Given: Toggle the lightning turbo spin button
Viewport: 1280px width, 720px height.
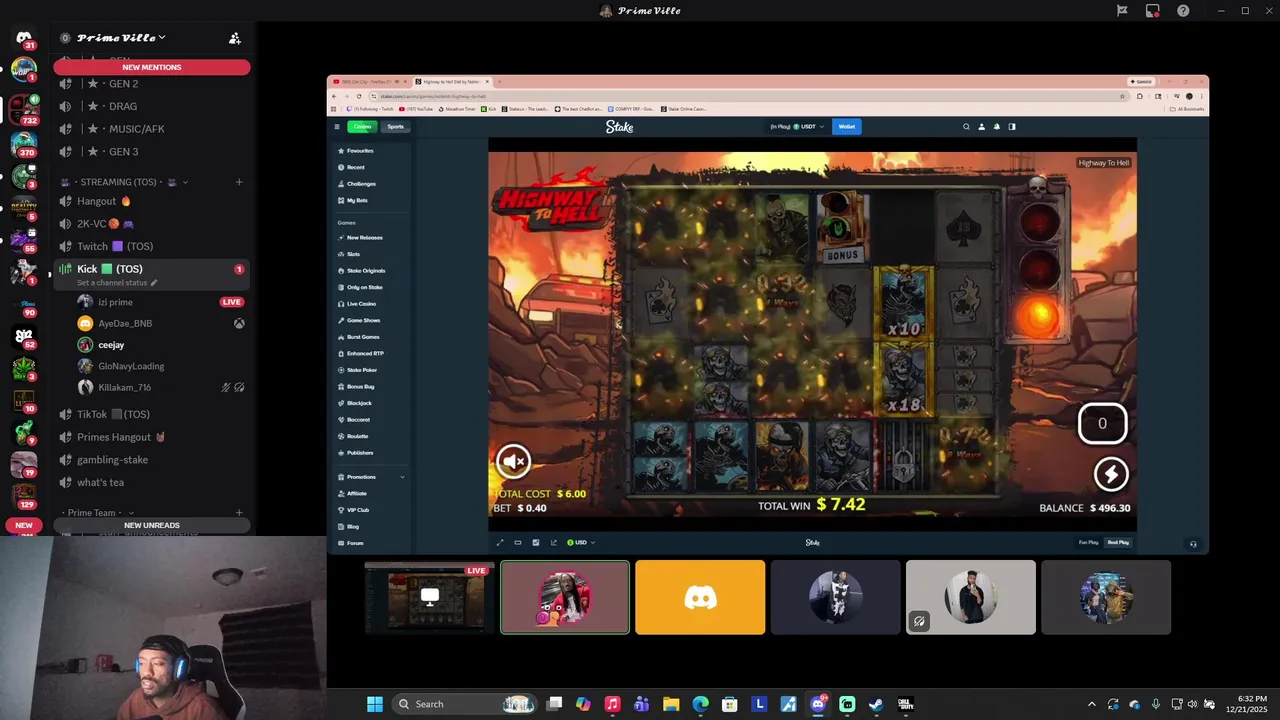Looking at the screenshot, I should coord(1111,474).
